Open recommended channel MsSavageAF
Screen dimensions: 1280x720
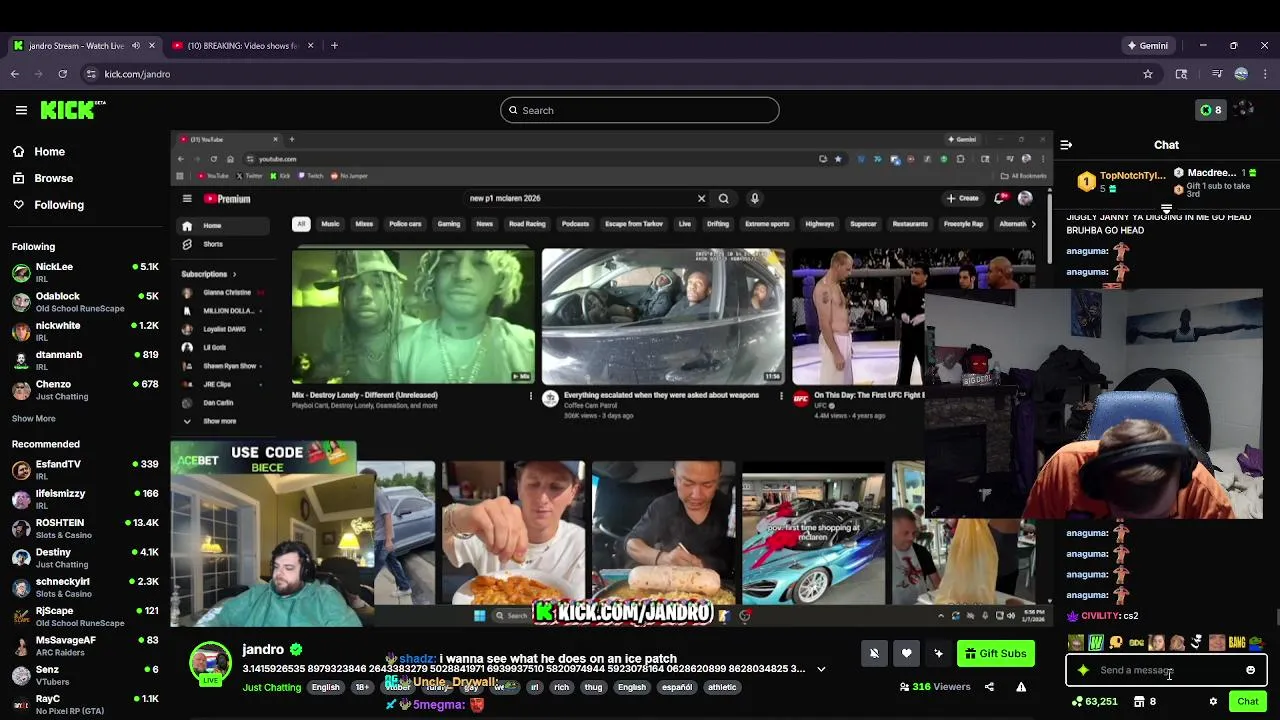tap(85, 645)
